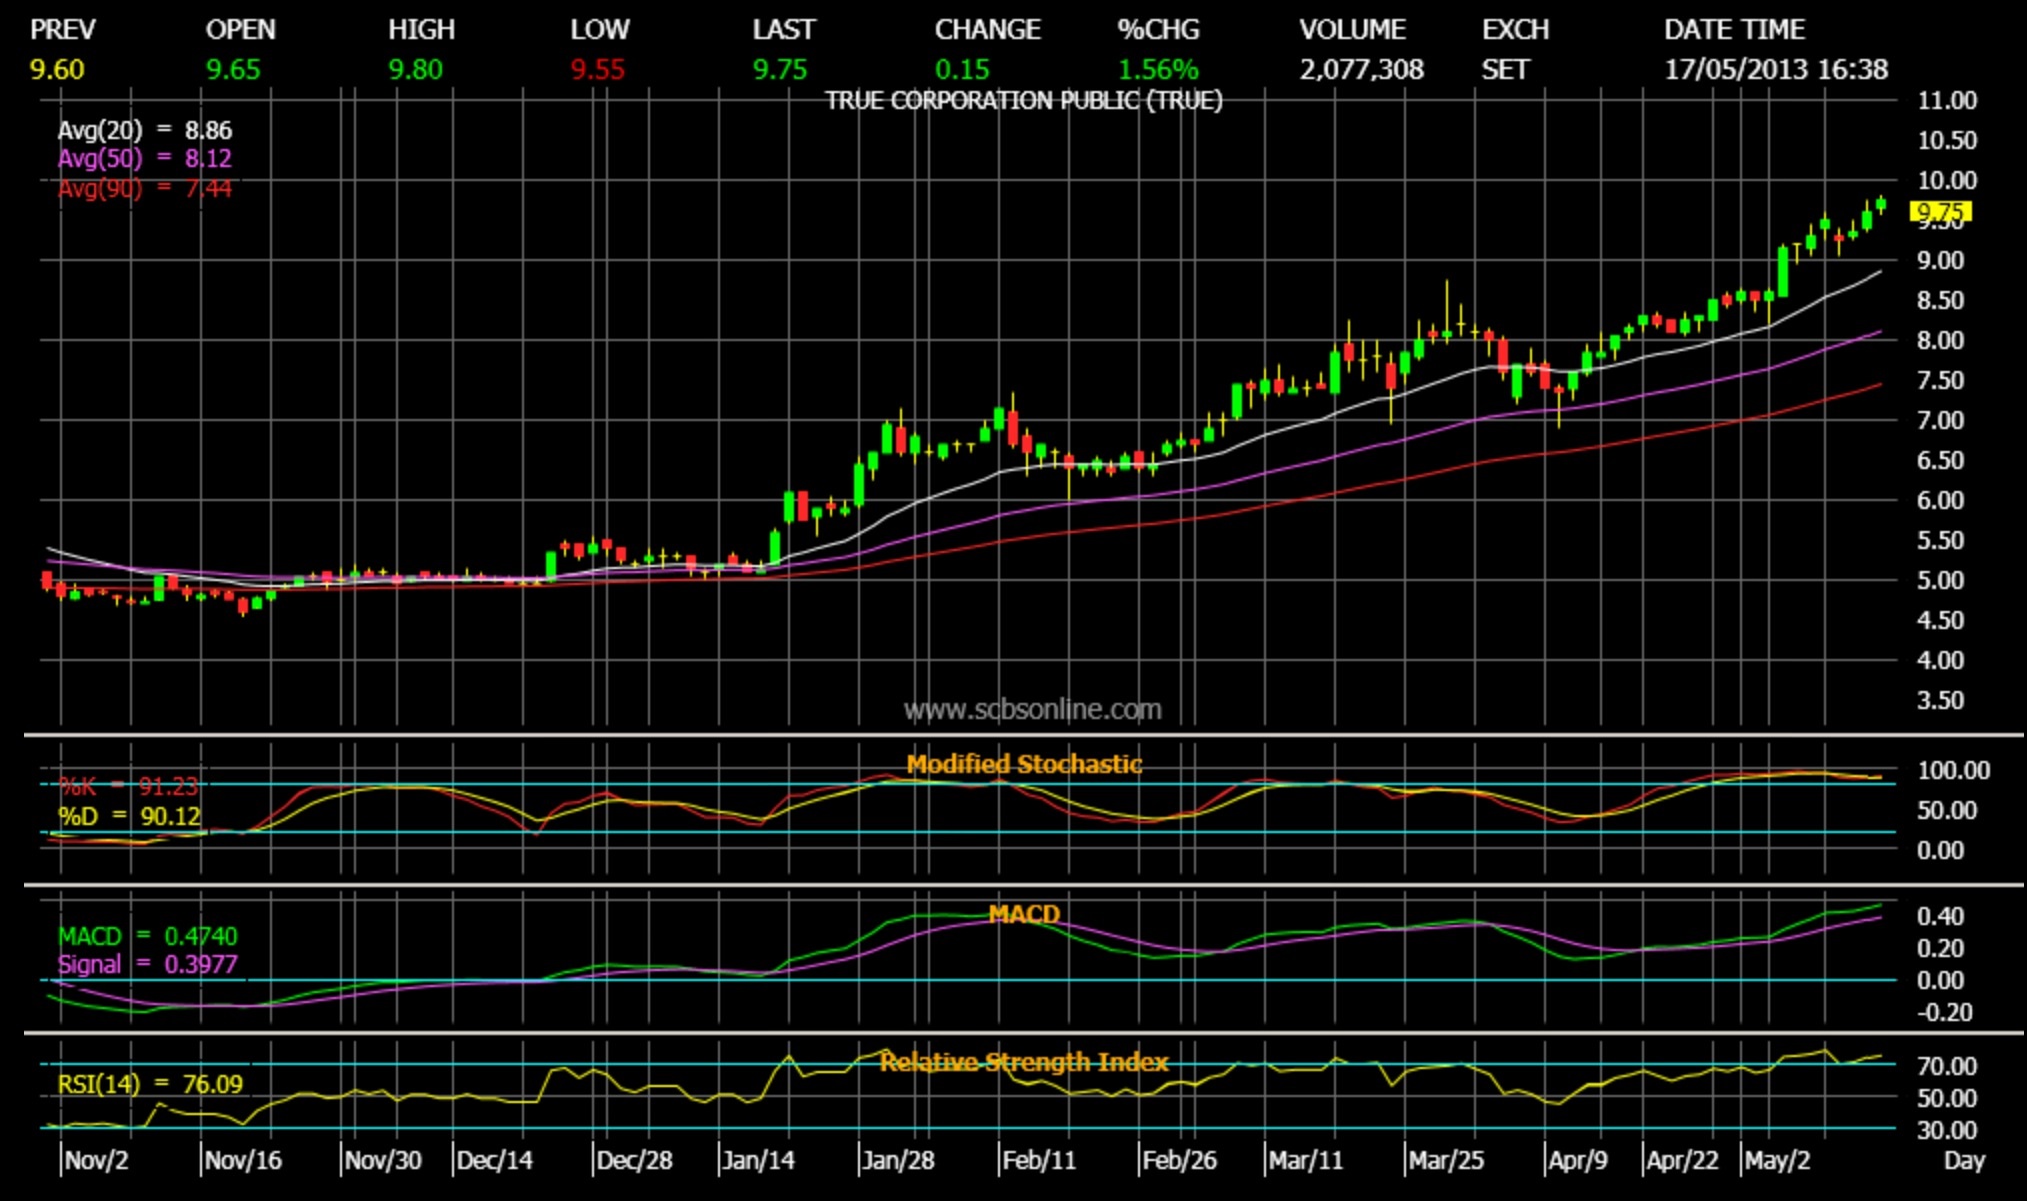Click the -0.20 MACD axis label
This screenshot has height=1201, width=2027.
(1946, 1012)
